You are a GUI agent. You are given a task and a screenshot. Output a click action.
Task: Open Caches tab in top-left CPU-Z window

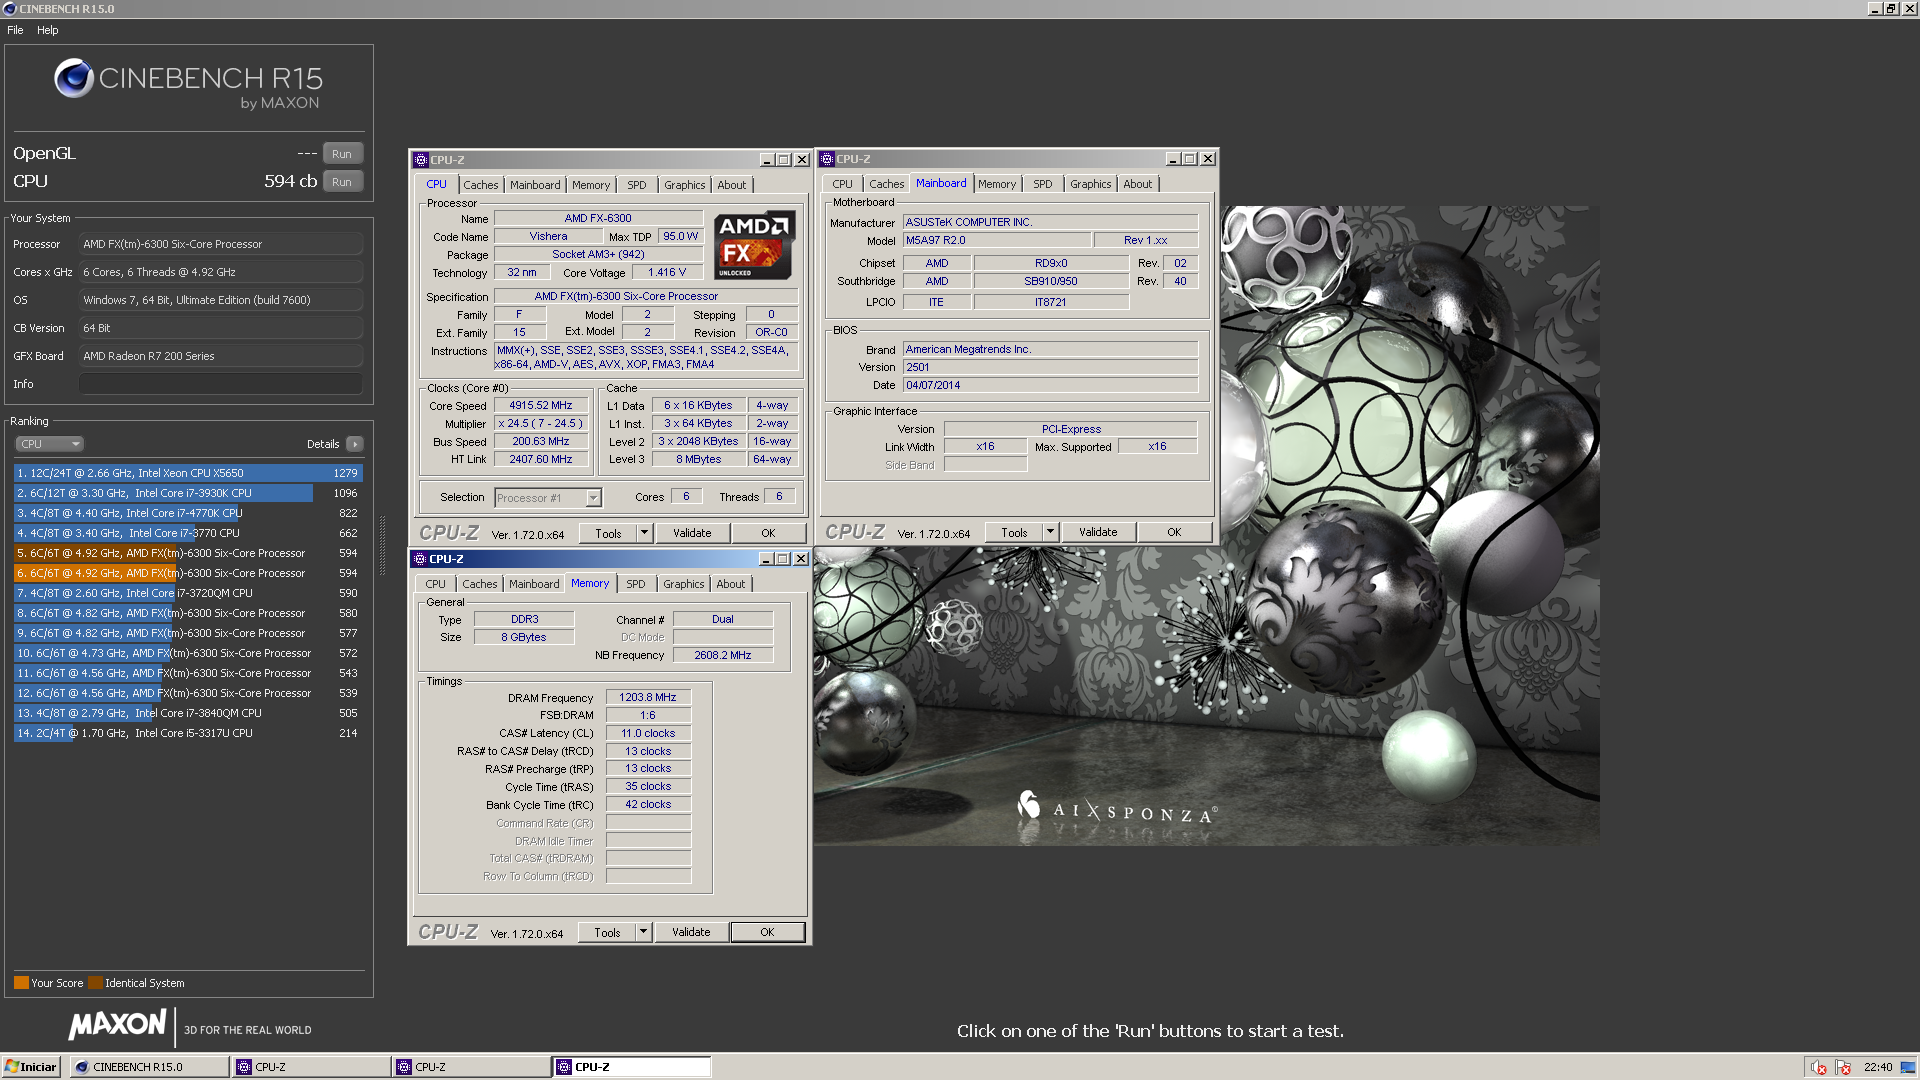(480, 185)
